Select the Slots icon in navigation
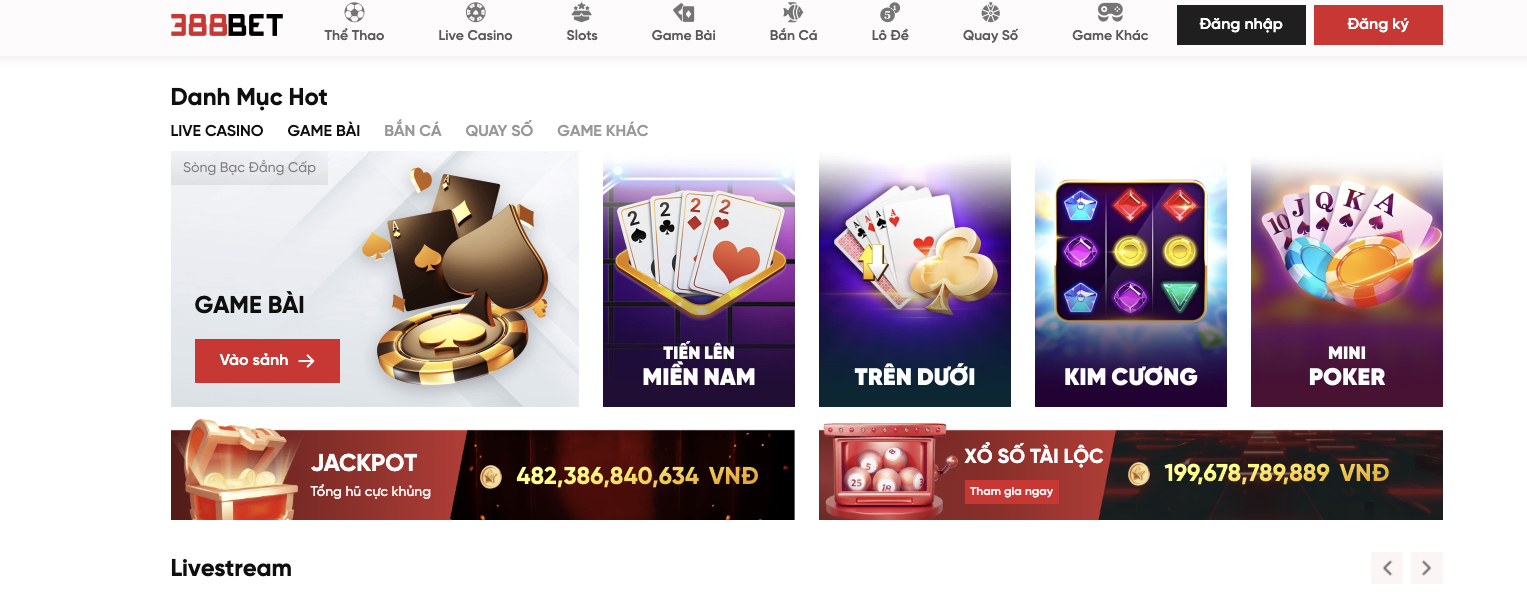1527x603 pixels. click(x=581, y=13)
